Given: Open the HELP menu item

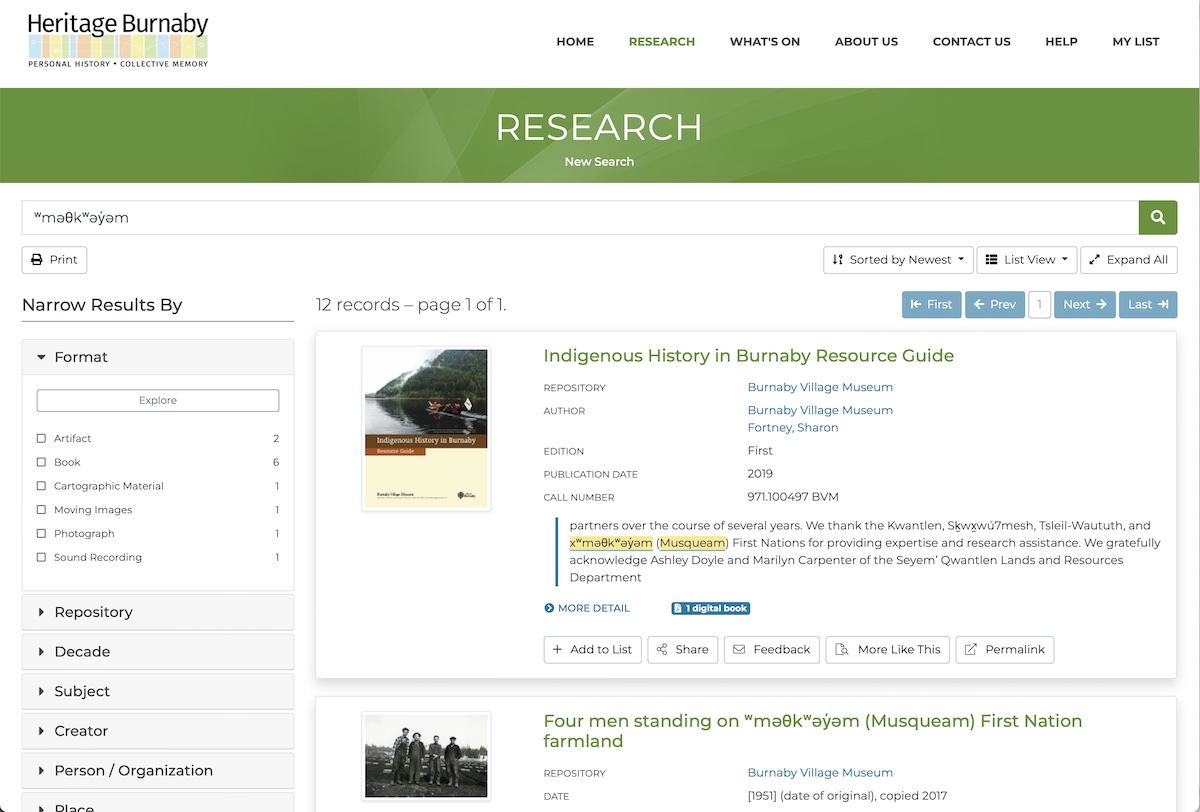Looking at the screenshot, I should (1061, 42).
